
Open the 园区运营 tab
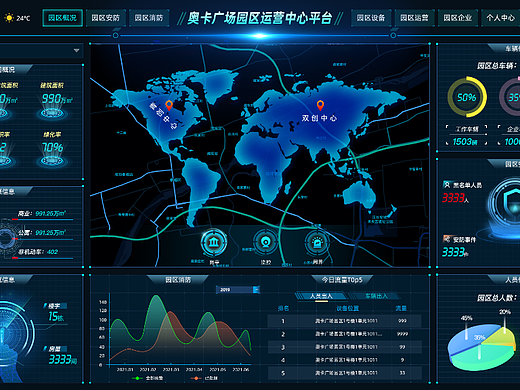pyautogui.click(x=414, y=18)
